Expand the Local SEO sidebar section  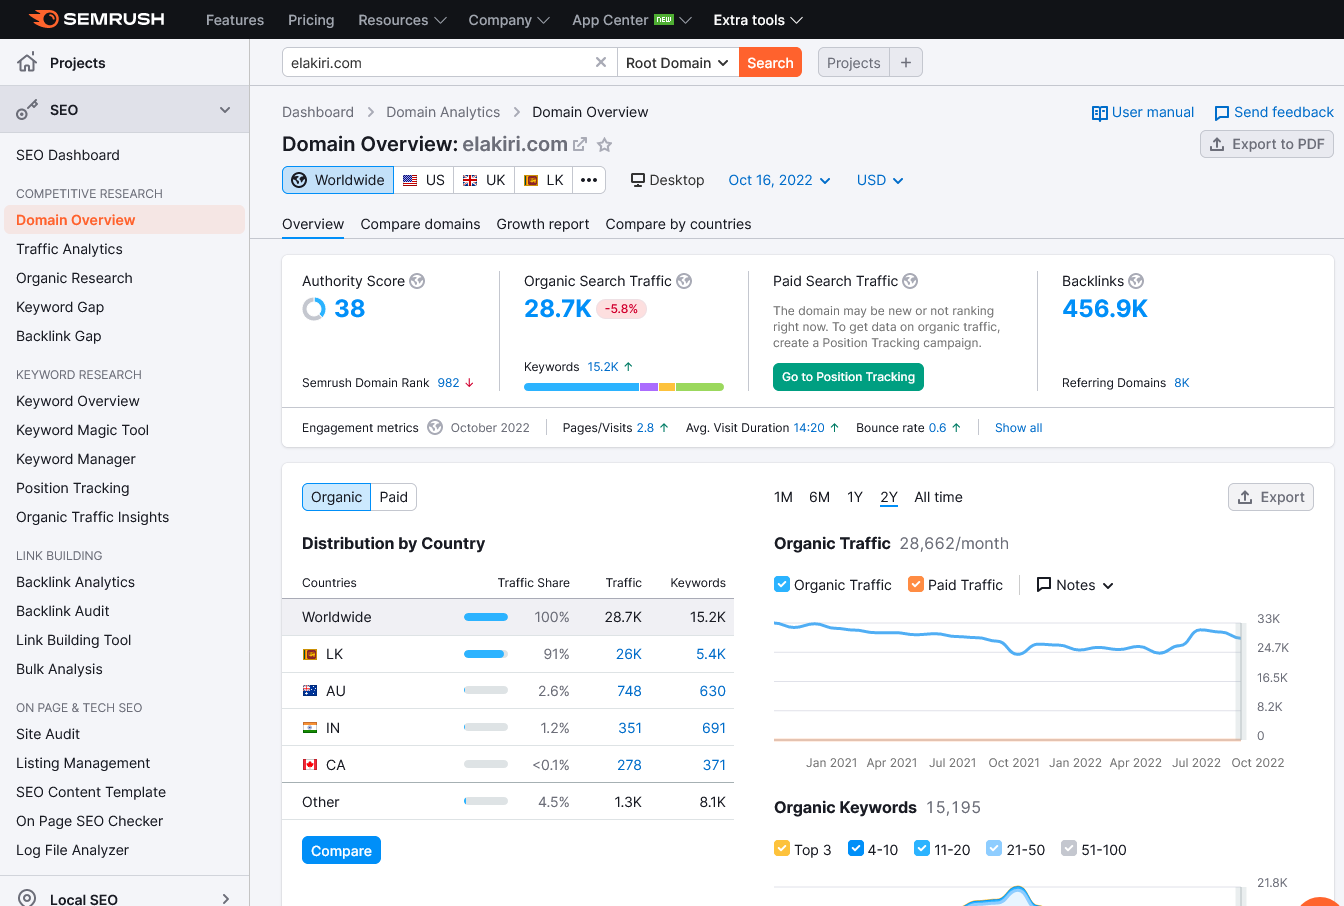pos(225,899)
